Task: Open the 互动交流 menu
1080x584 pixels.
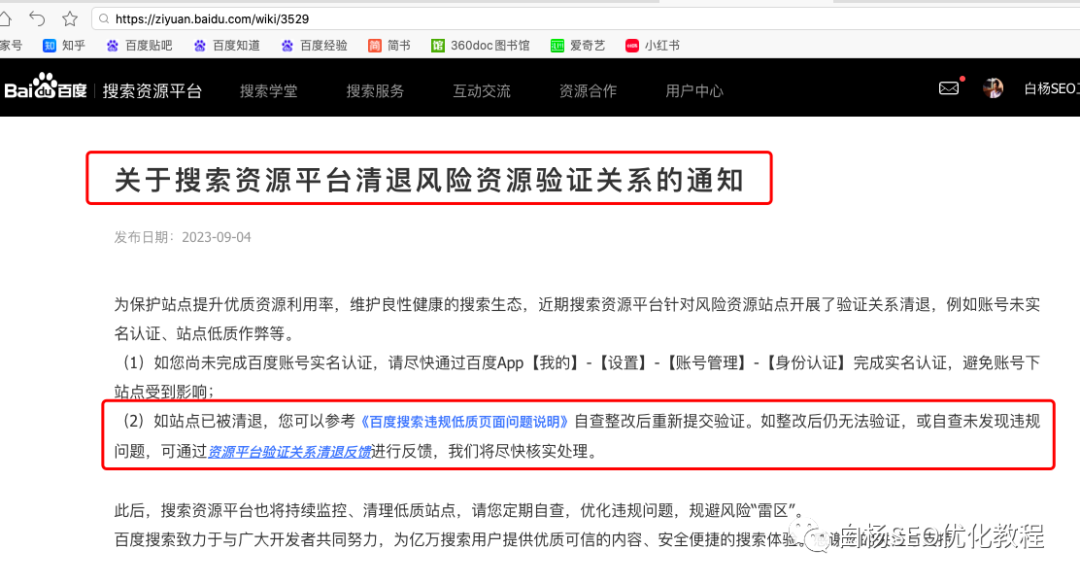Action: pos(481,88)
